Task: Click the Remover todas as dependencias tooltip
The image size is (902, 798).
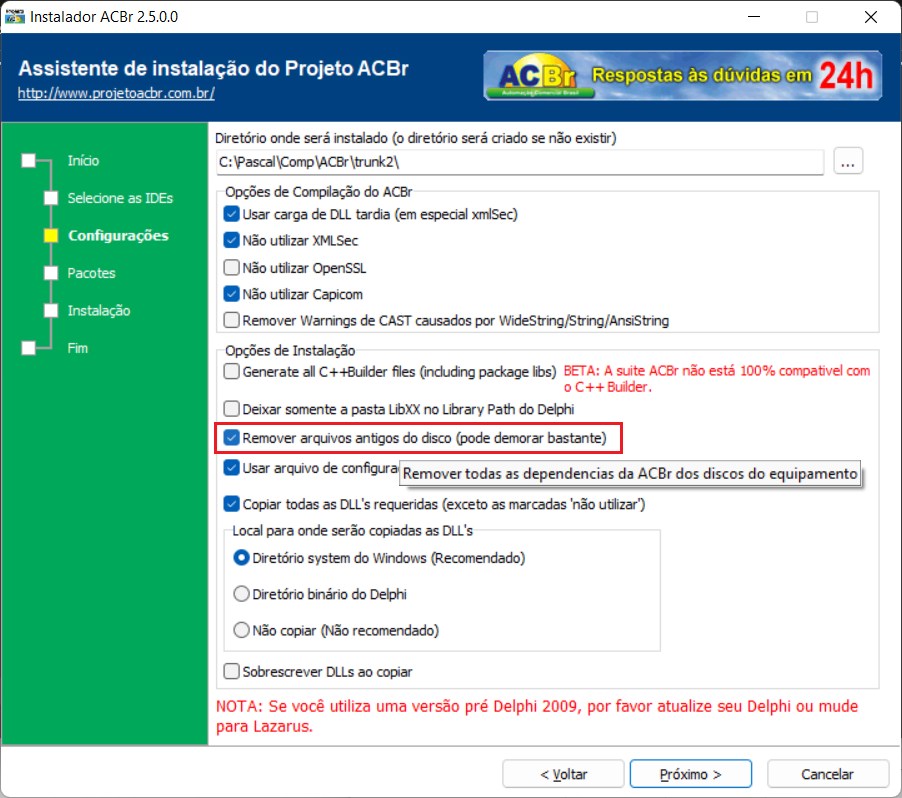Action: click(630, 474)
